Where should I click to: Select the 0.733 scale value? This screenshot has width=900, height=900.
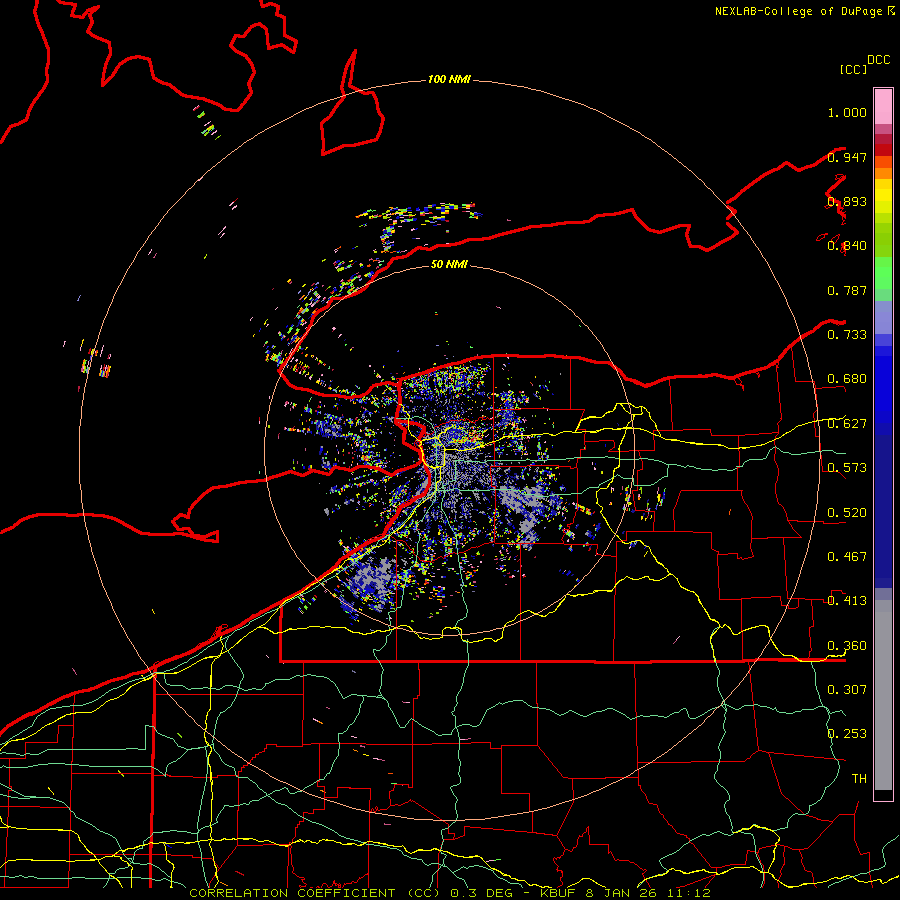tap(847, 335)
